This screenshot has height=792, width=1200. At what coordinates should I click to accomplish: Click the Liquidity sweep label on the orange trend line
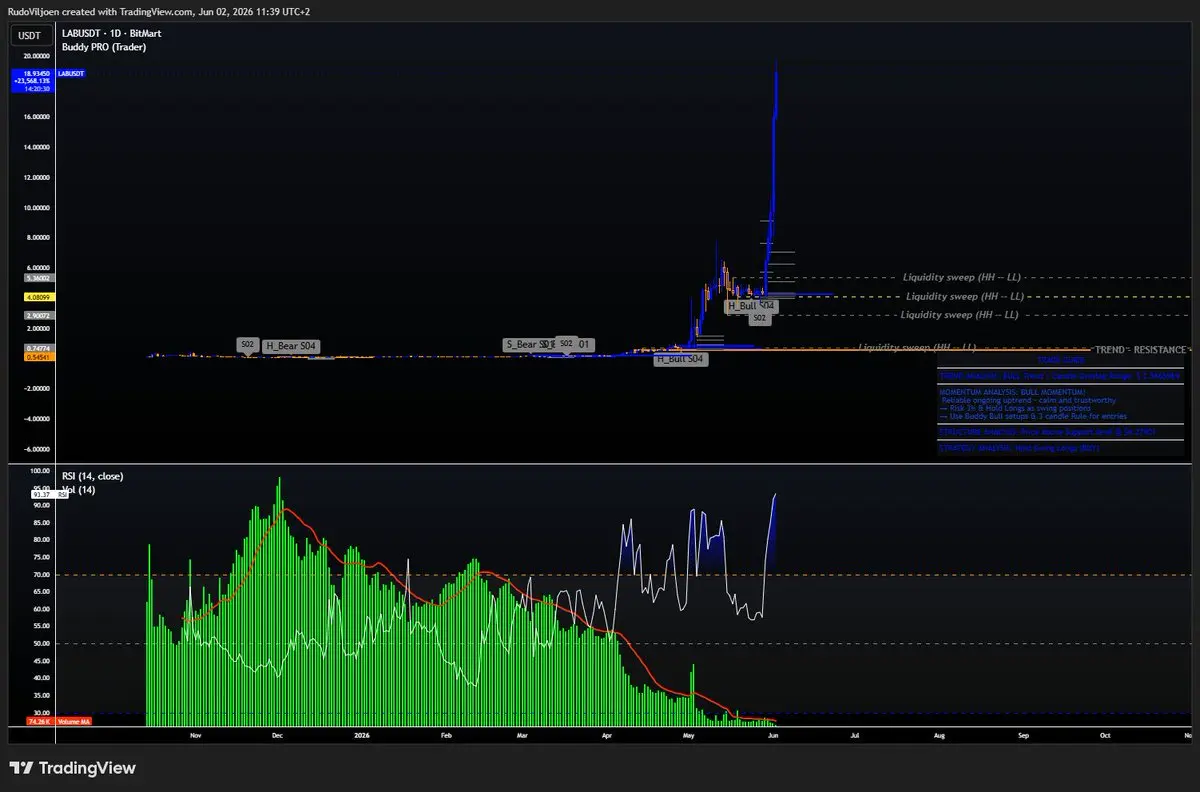pyautogui.click(x=917, y=347)
